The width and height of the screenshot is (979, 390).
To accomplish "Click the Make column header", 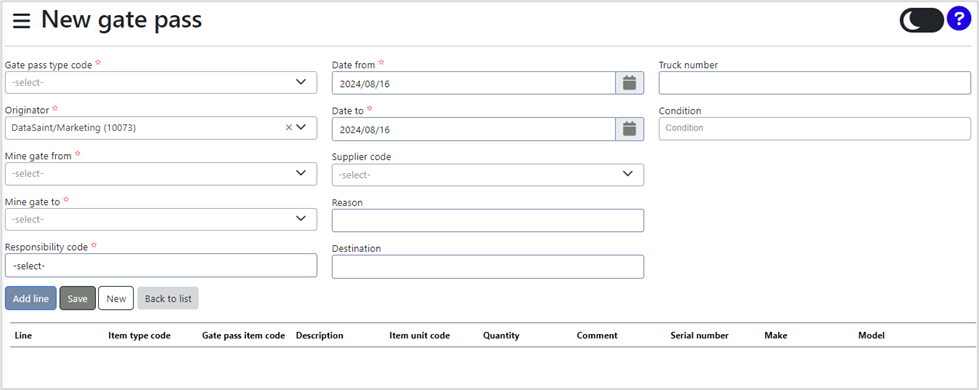I will click(x=775, y=335).
